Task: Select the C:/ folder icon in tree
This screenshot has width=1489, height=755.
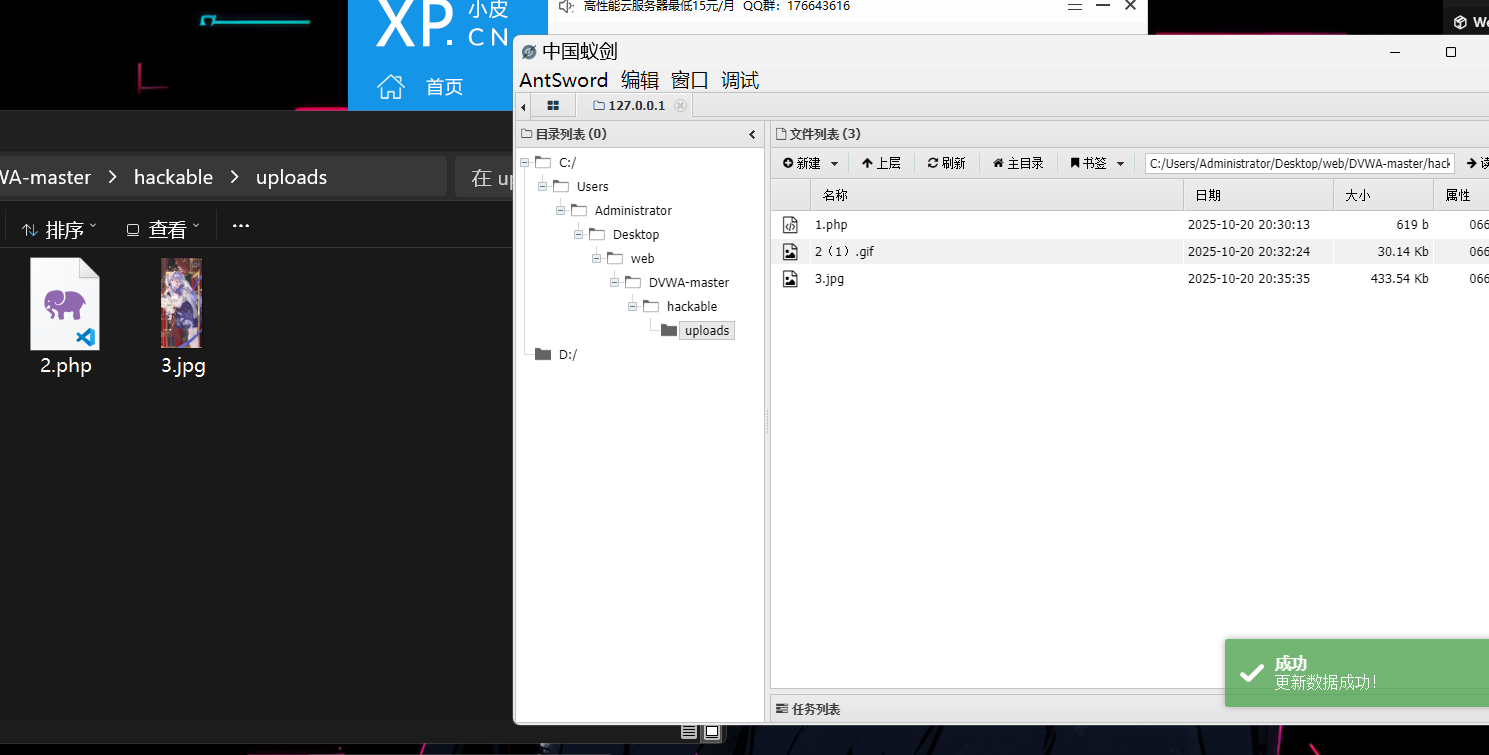Action: click(543, 162)
